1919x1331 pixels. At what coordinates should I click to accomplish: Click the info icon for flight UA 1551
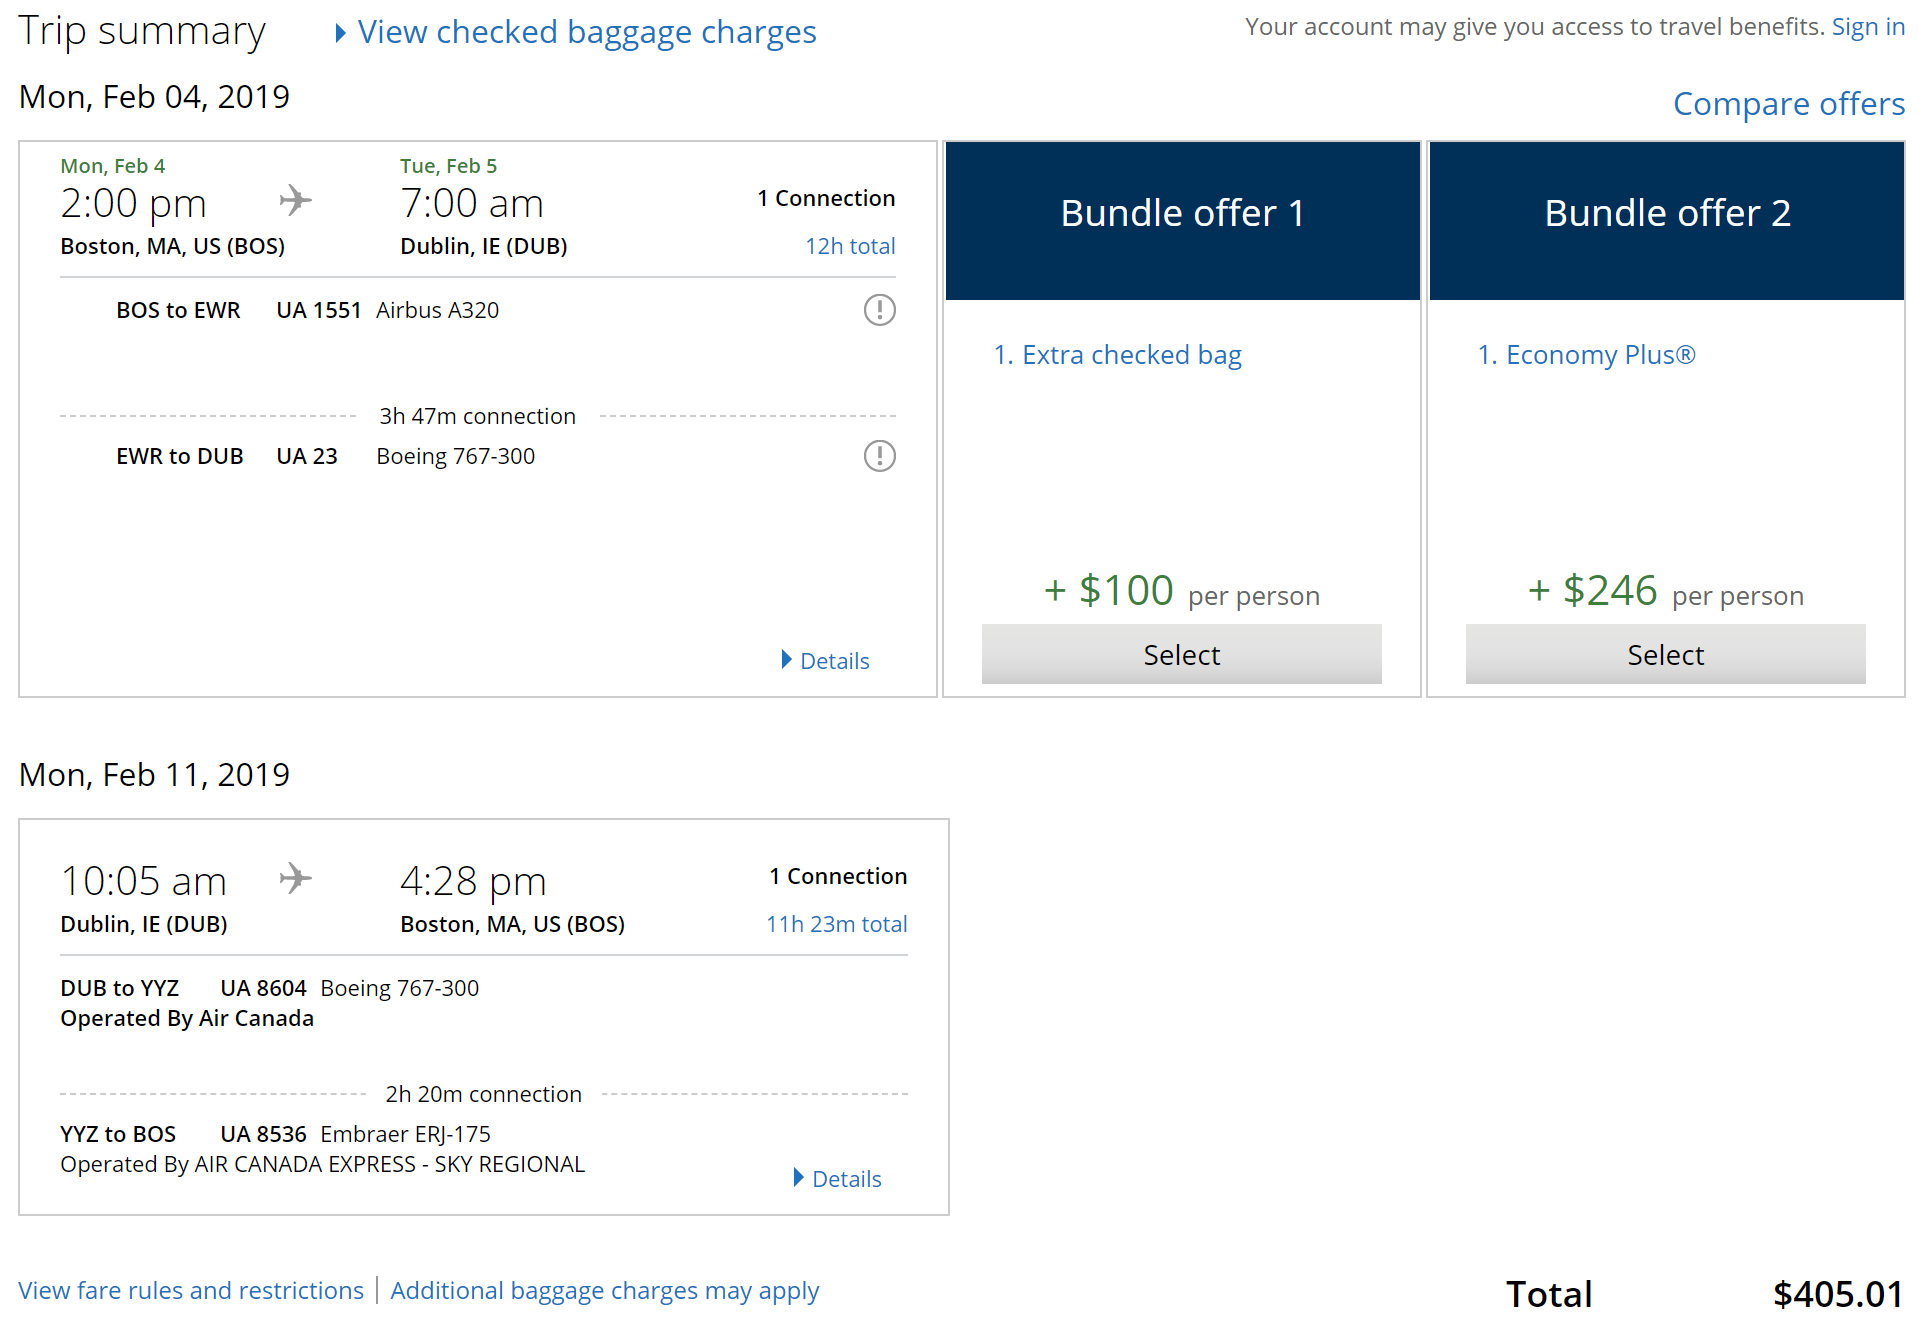(x=879, y=310)
